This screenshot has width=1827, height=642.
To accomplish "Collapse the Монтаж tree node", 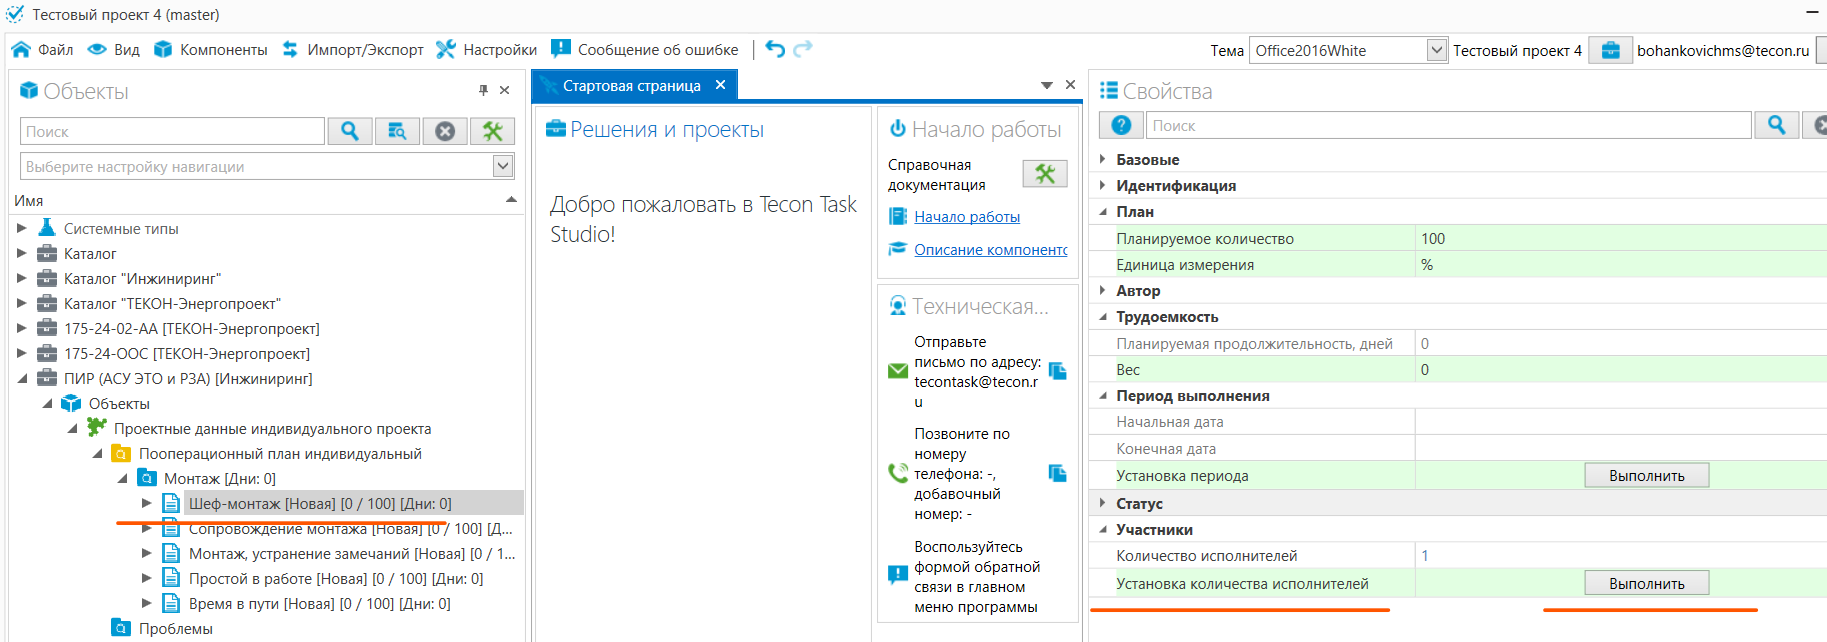I will 123,479.
